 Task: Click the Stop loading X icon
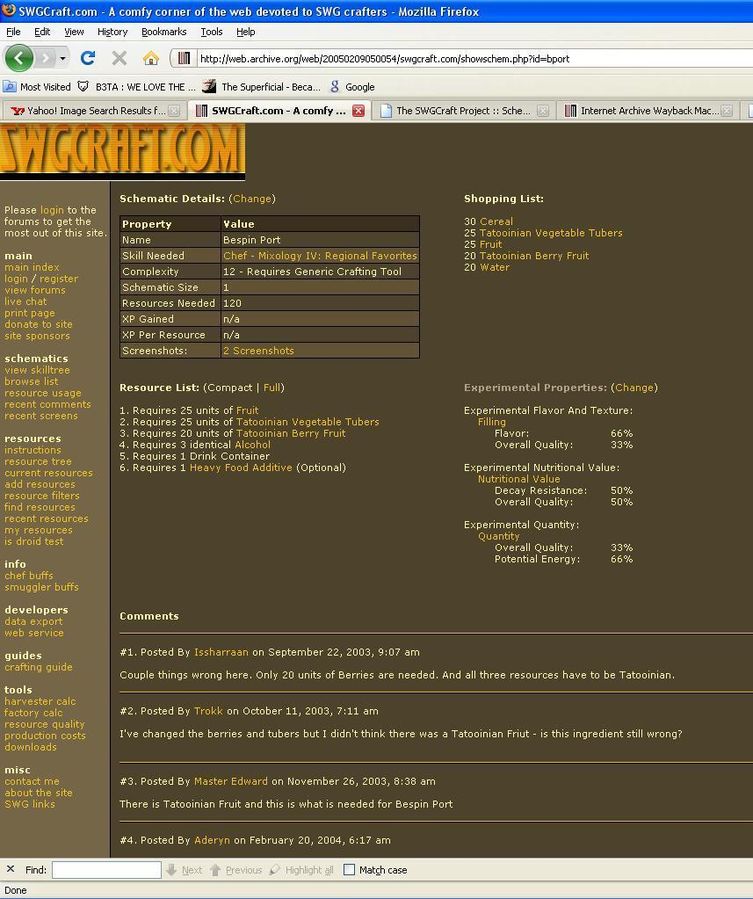(x=119, y=58)
